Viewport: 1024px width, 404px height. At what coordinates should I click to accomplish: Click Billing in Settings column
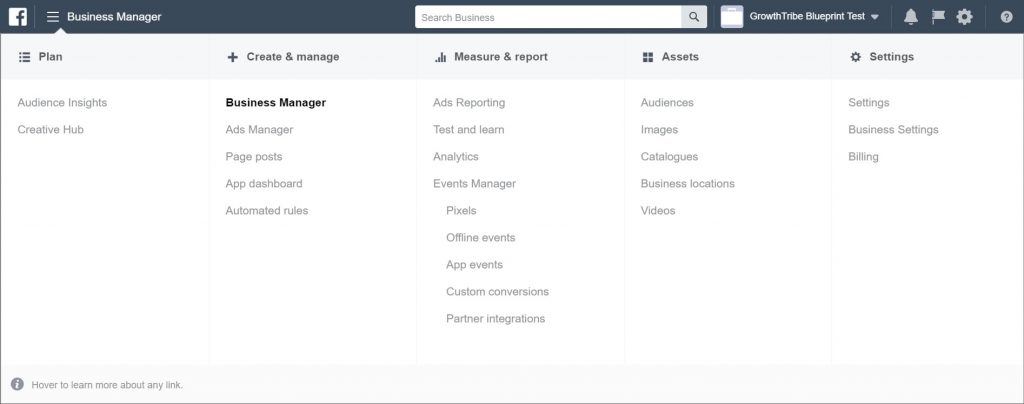(863, 157)
